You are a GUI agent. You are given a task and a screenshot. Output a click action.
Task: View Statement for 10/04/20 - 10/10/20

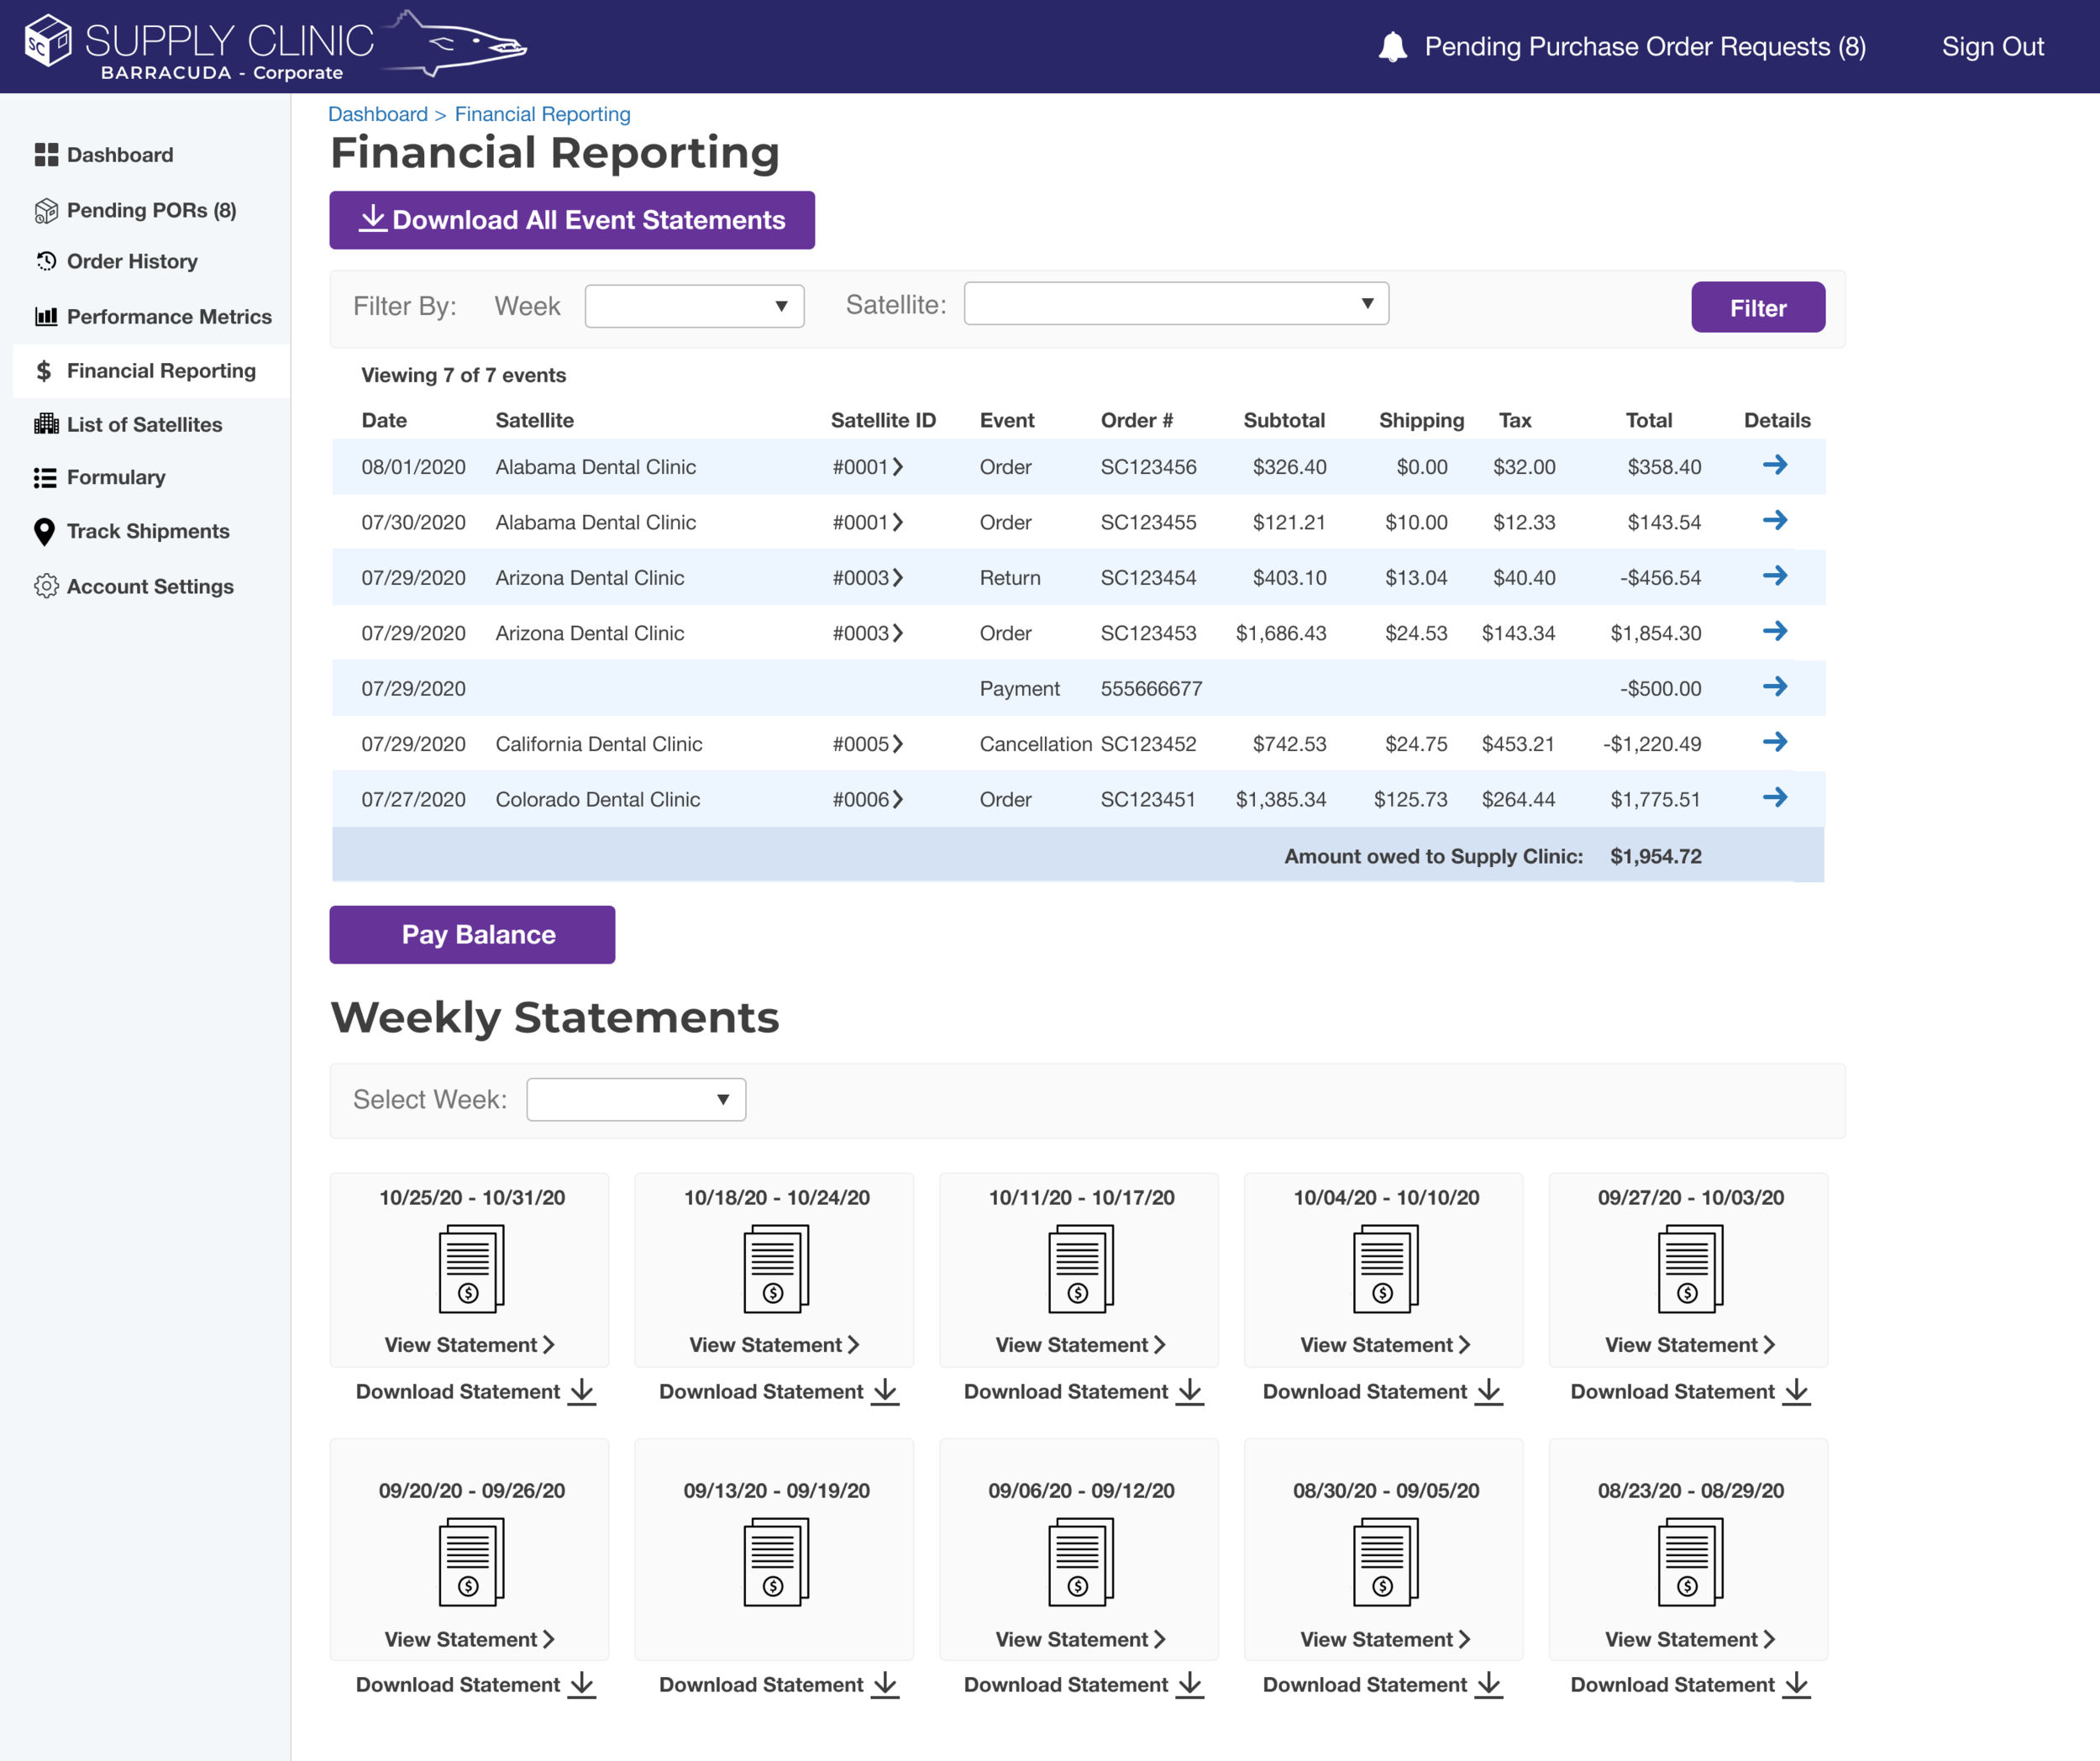pyautogui.click(x=1386, y=1345)
